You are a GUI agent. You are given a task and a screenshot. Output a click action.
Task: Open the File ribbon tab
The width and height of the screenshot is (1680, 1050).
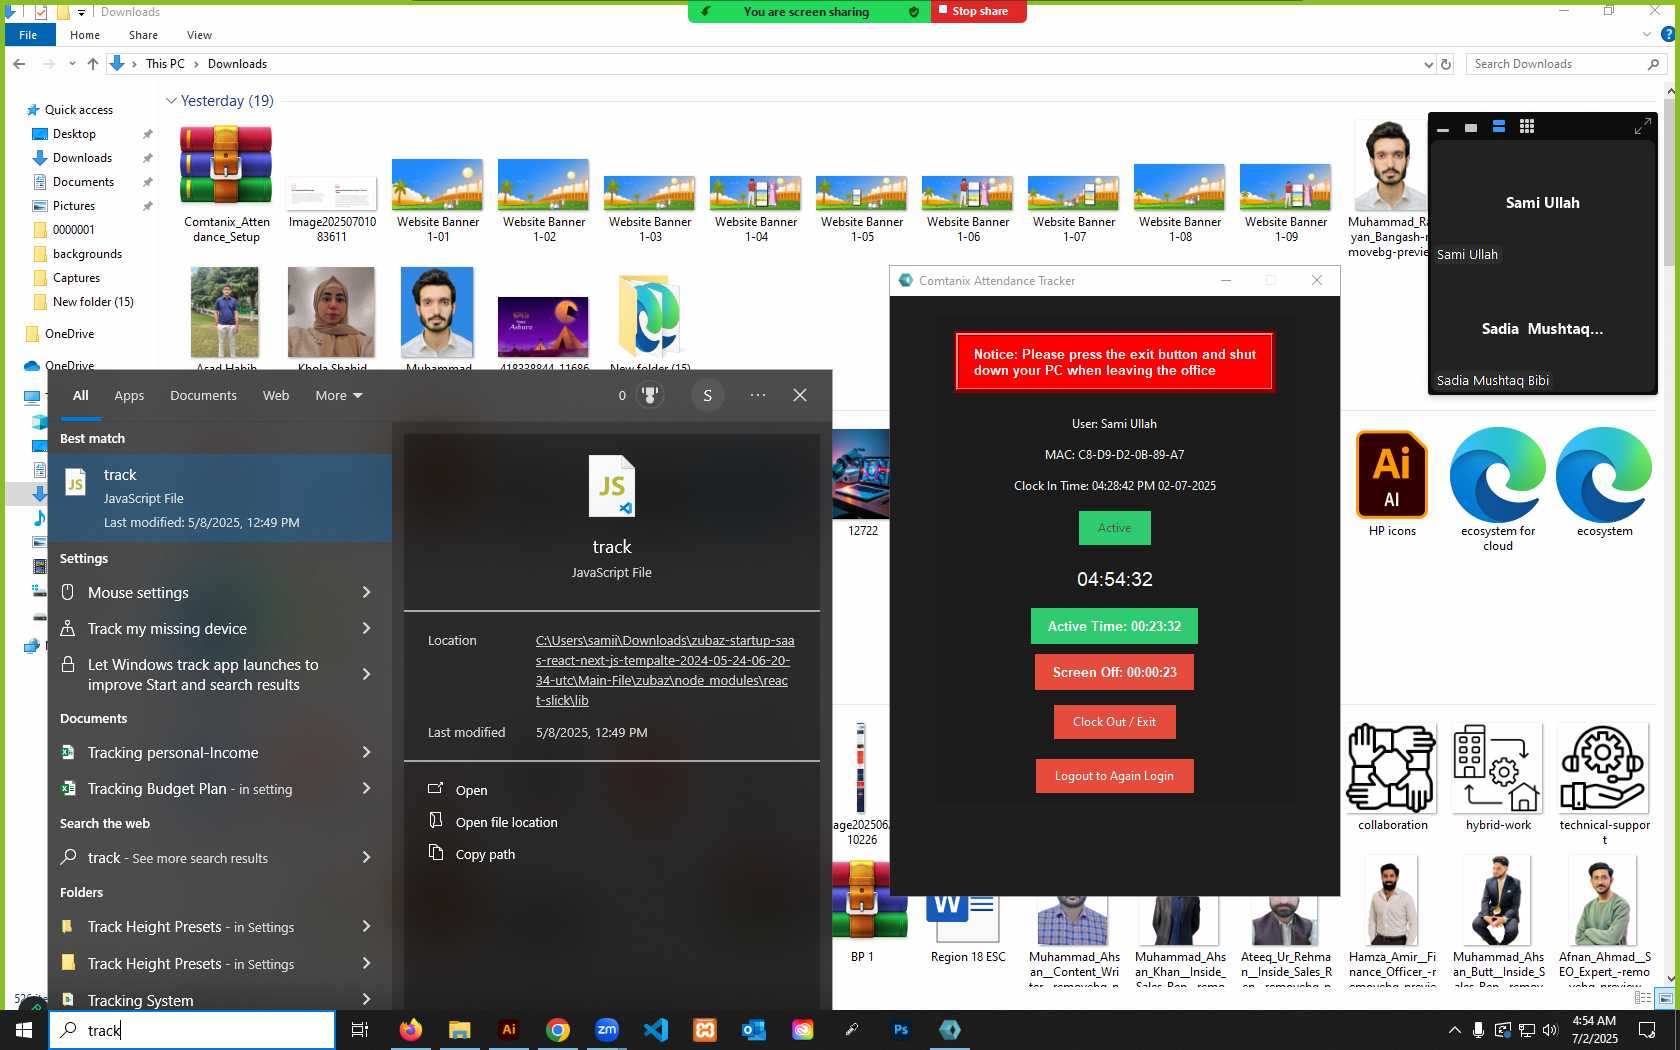click(x=28, y=35)
